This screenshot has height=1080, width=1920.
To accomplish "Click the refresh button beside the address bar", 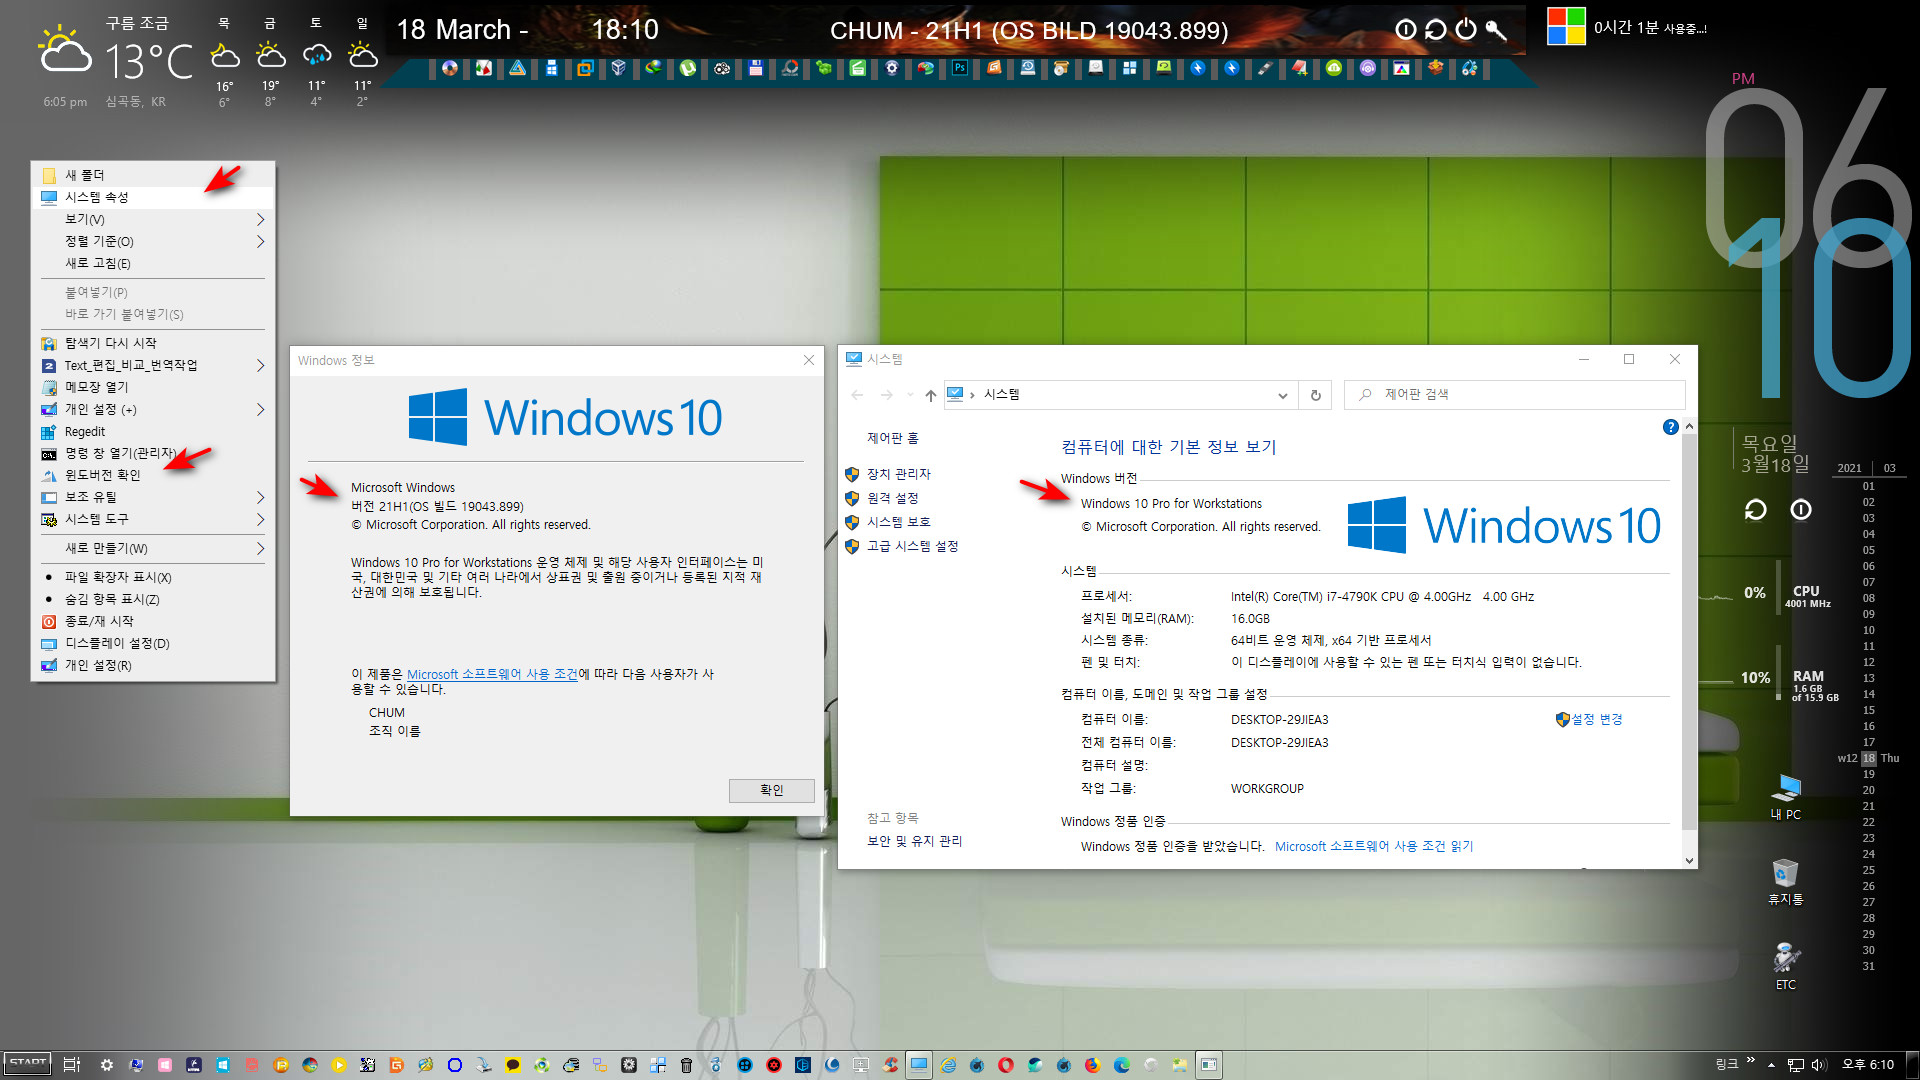I will [x=1315, y=395].
